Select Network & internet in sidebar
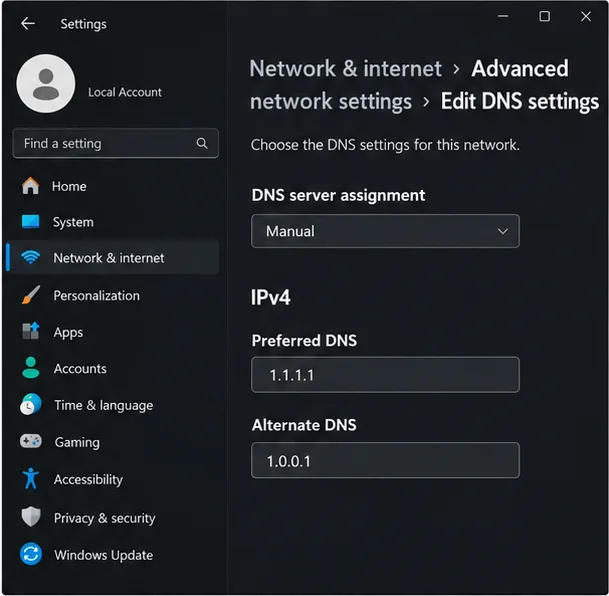609x596 pixels. pos(113,258)
